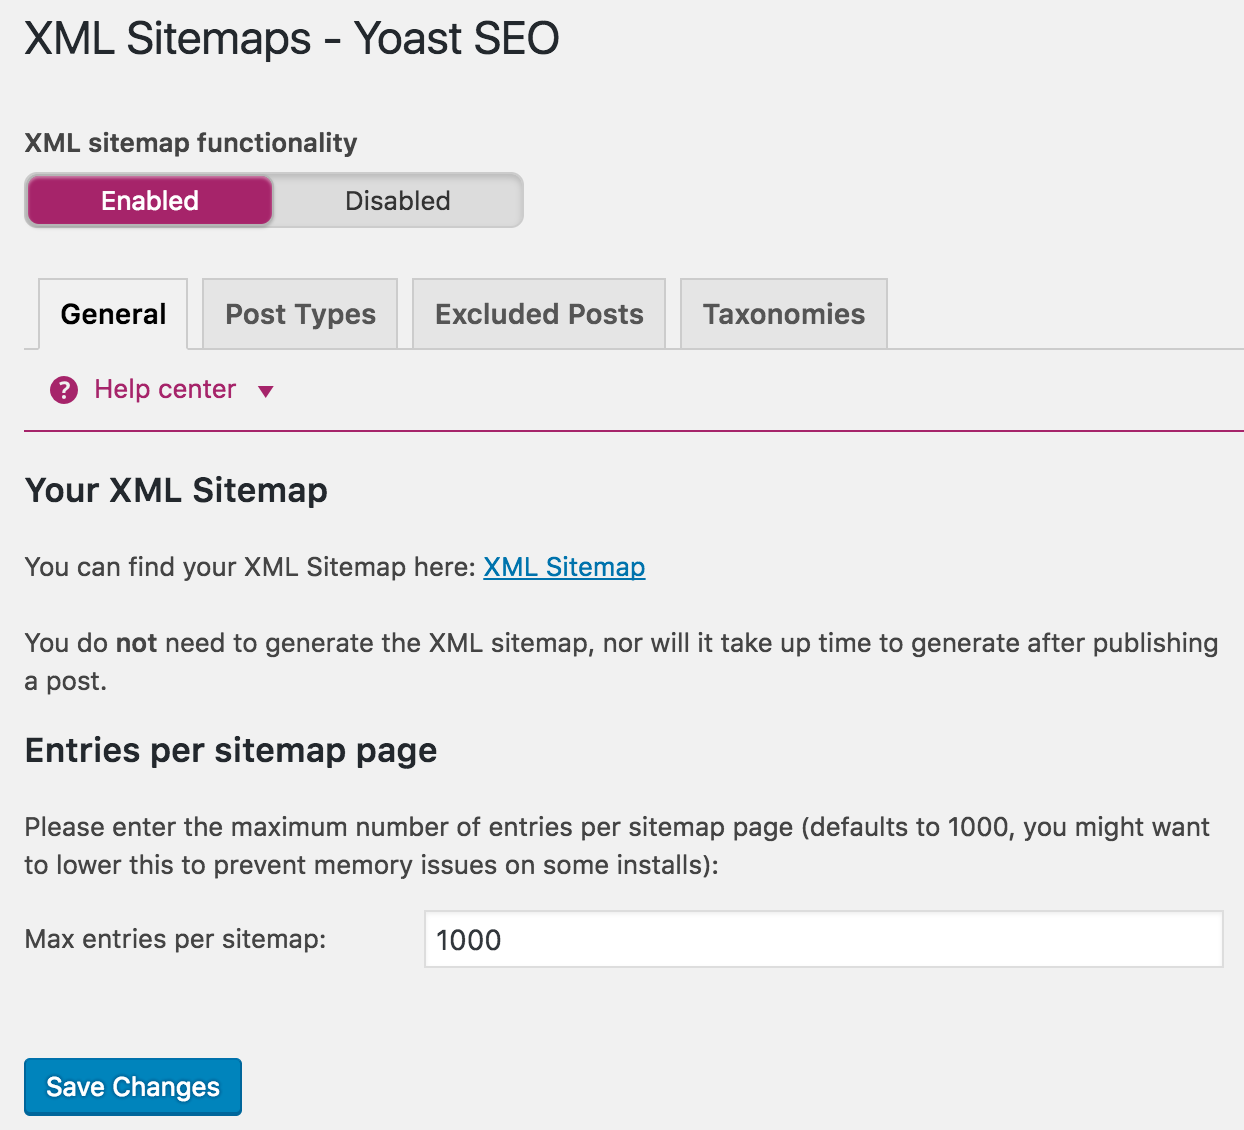
Task: Open the Taxonomies tab
Action: tap(783, 313)
